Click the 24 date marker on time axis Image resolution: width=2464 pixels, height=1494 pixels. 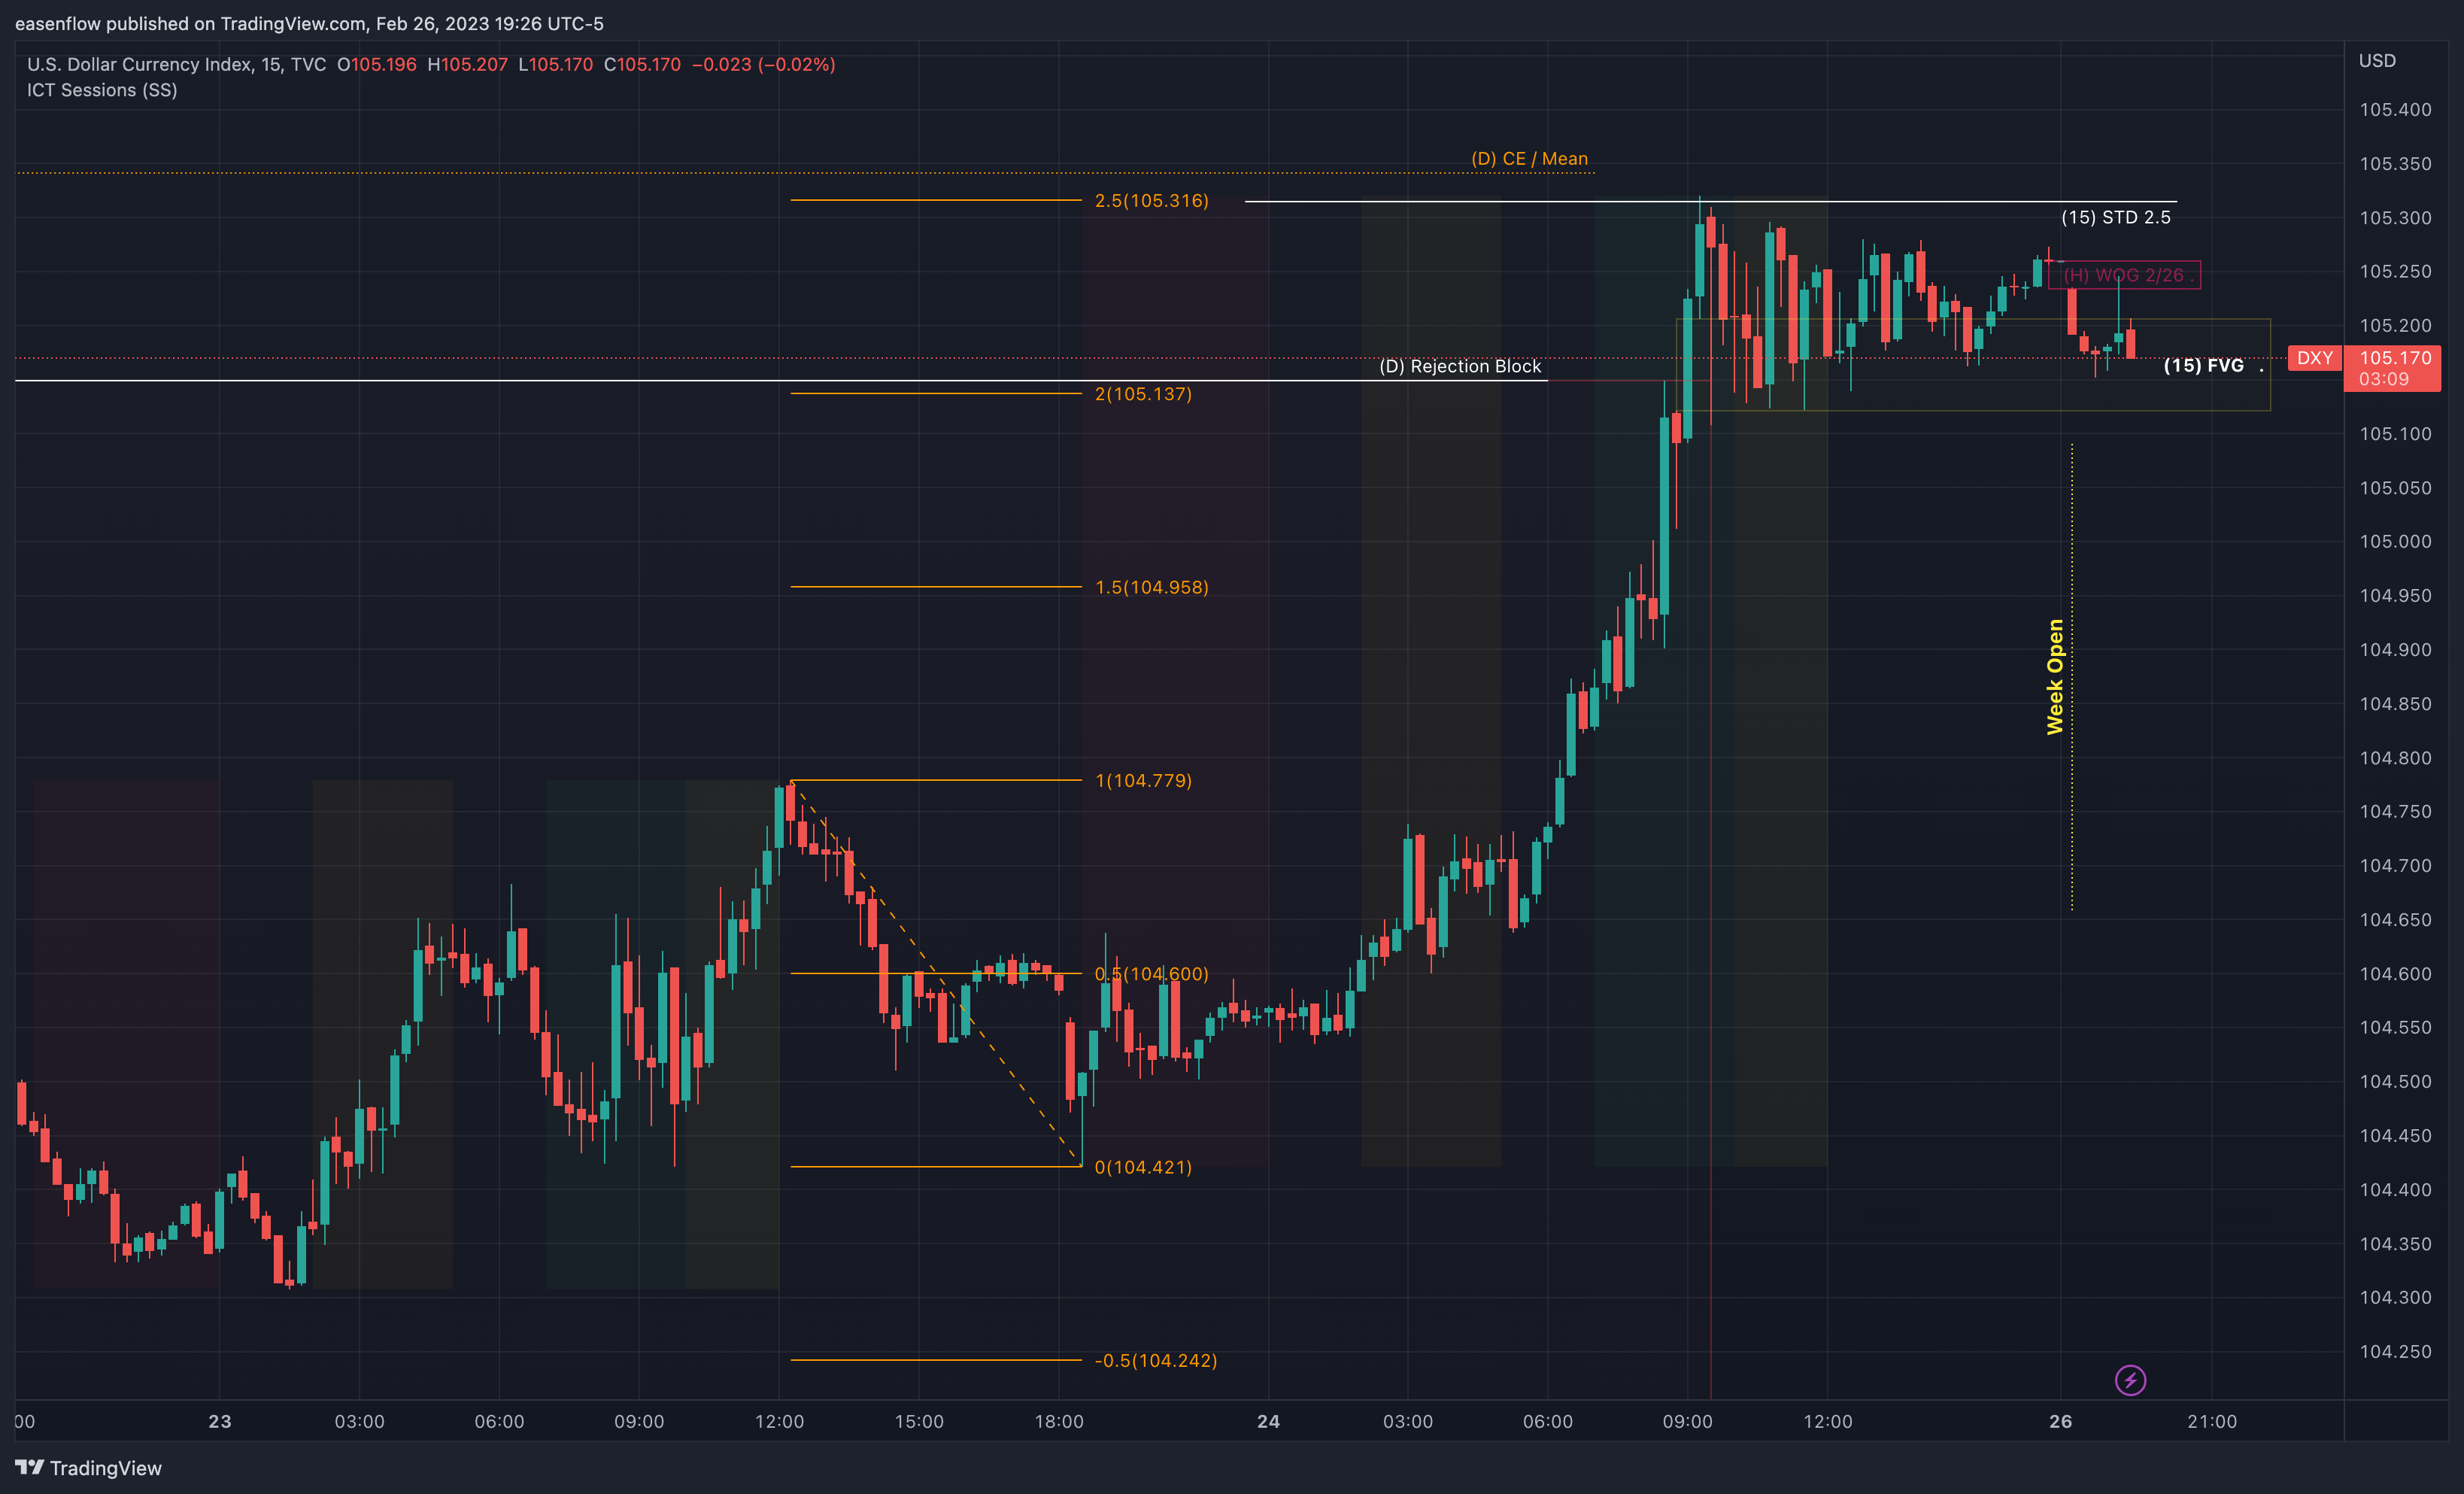tap(1268, 1421)
